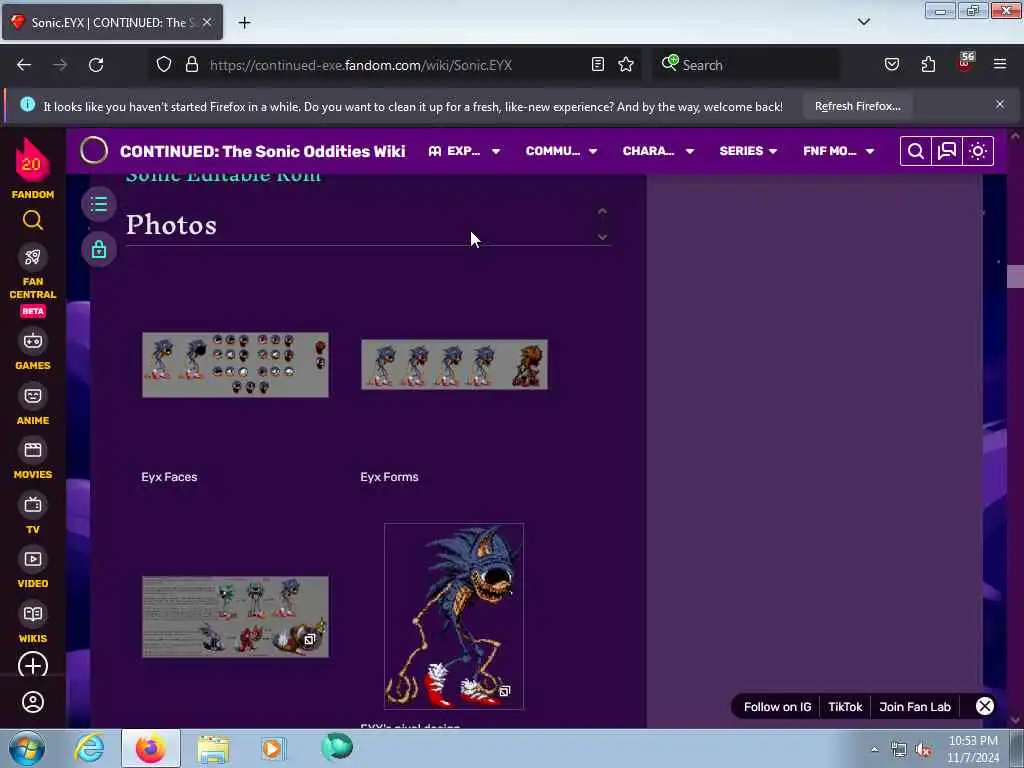Viewport: 1024px width, 768px height.
Task: Click the Refresh Firefox... button
Action: pos(857,106)
